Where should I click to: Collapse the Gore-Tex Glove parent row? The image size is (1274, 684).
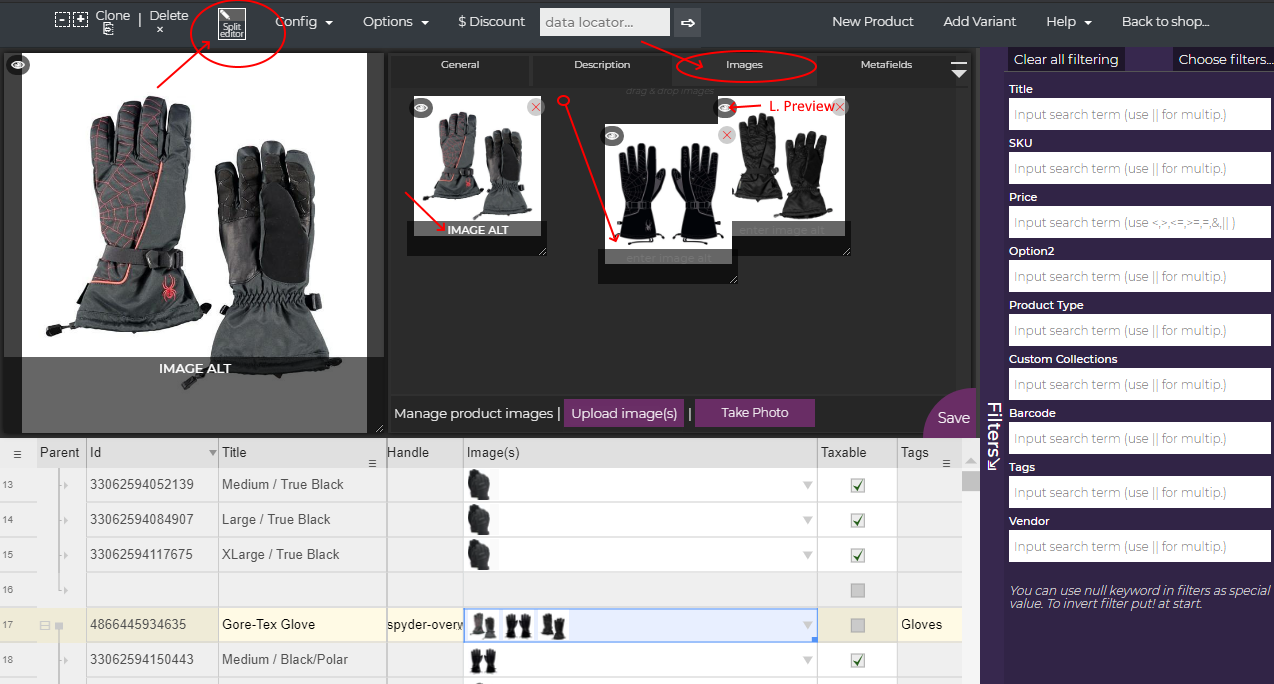(44, 626)
